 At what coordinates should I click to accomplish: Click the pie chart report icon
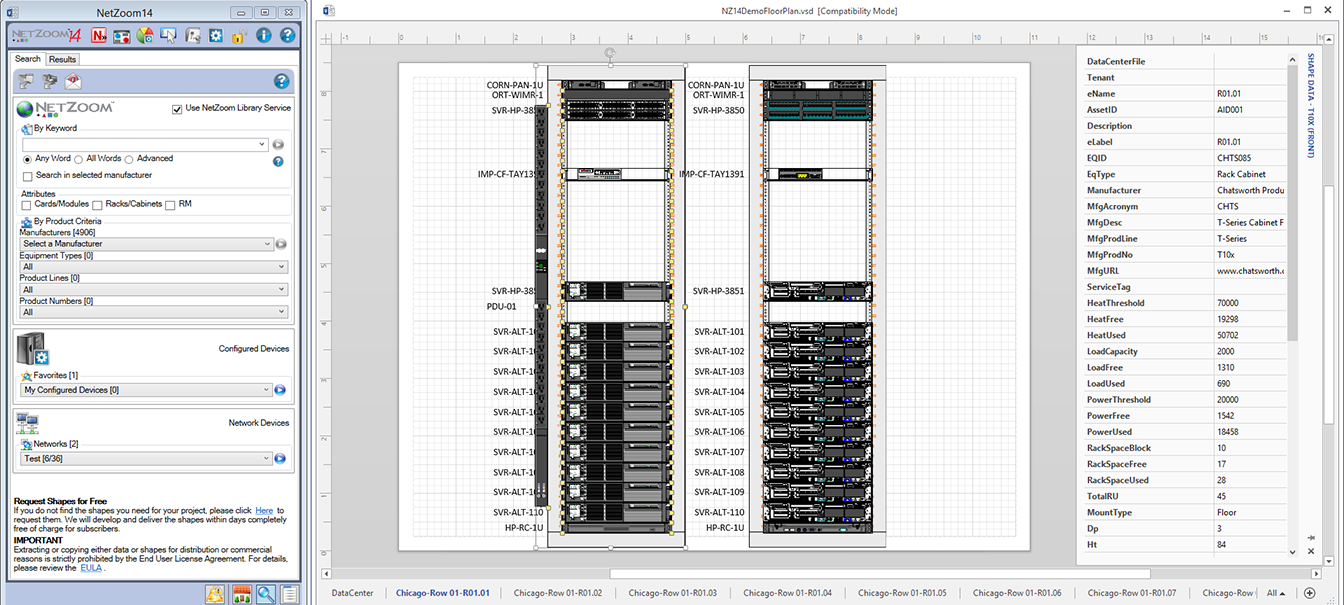[145, 36]
